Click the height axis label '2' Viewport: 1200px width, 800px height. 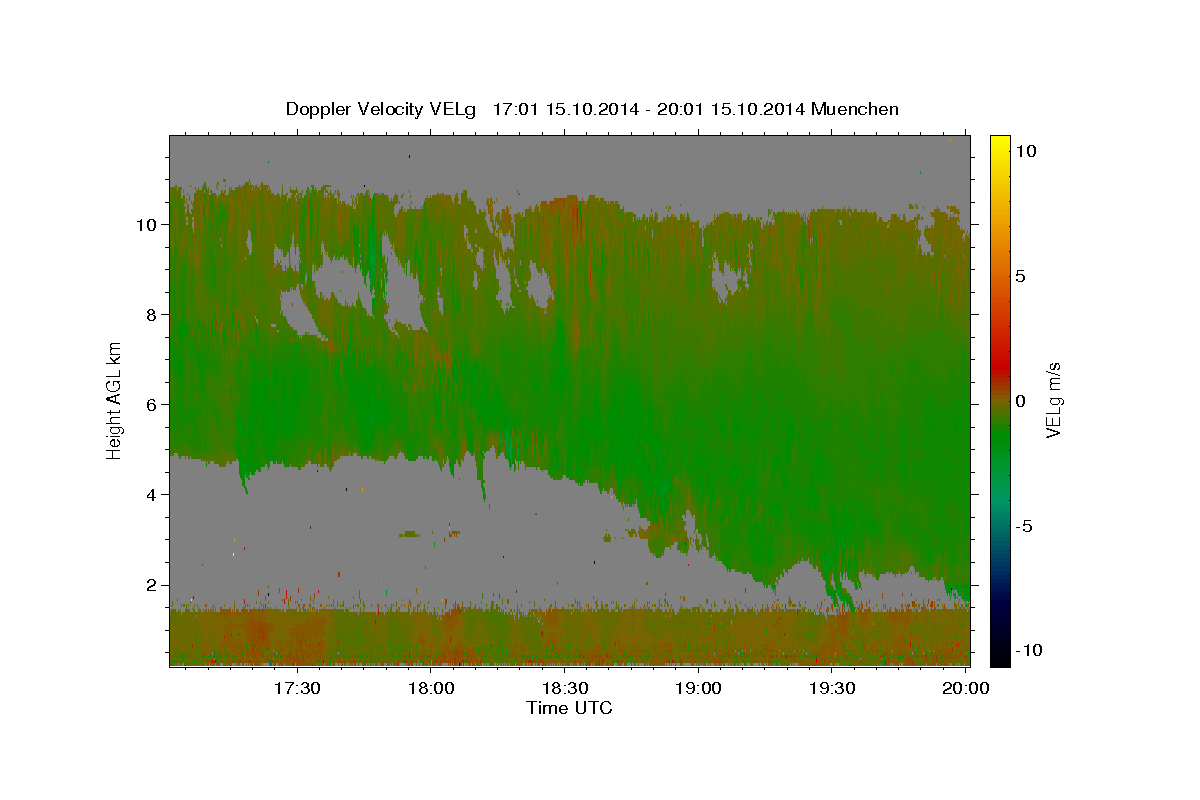(151, 585)
